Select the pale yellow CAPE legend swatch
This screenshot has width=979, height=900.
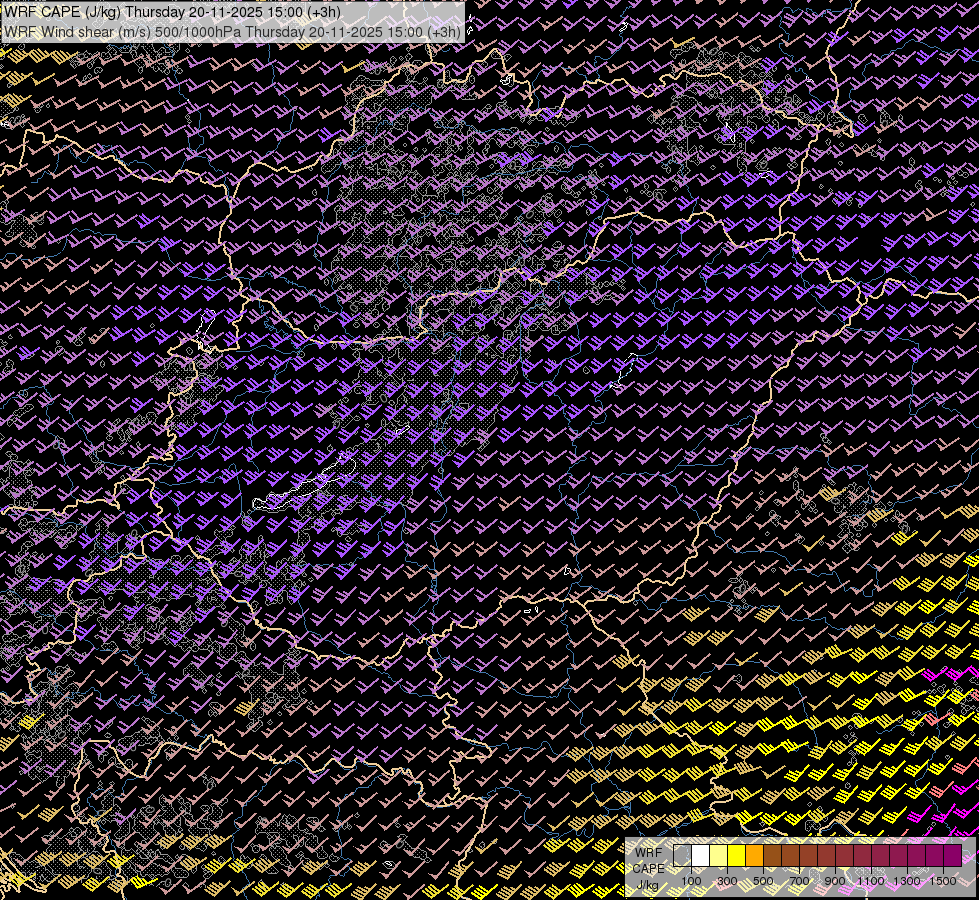tap(719, 855)
